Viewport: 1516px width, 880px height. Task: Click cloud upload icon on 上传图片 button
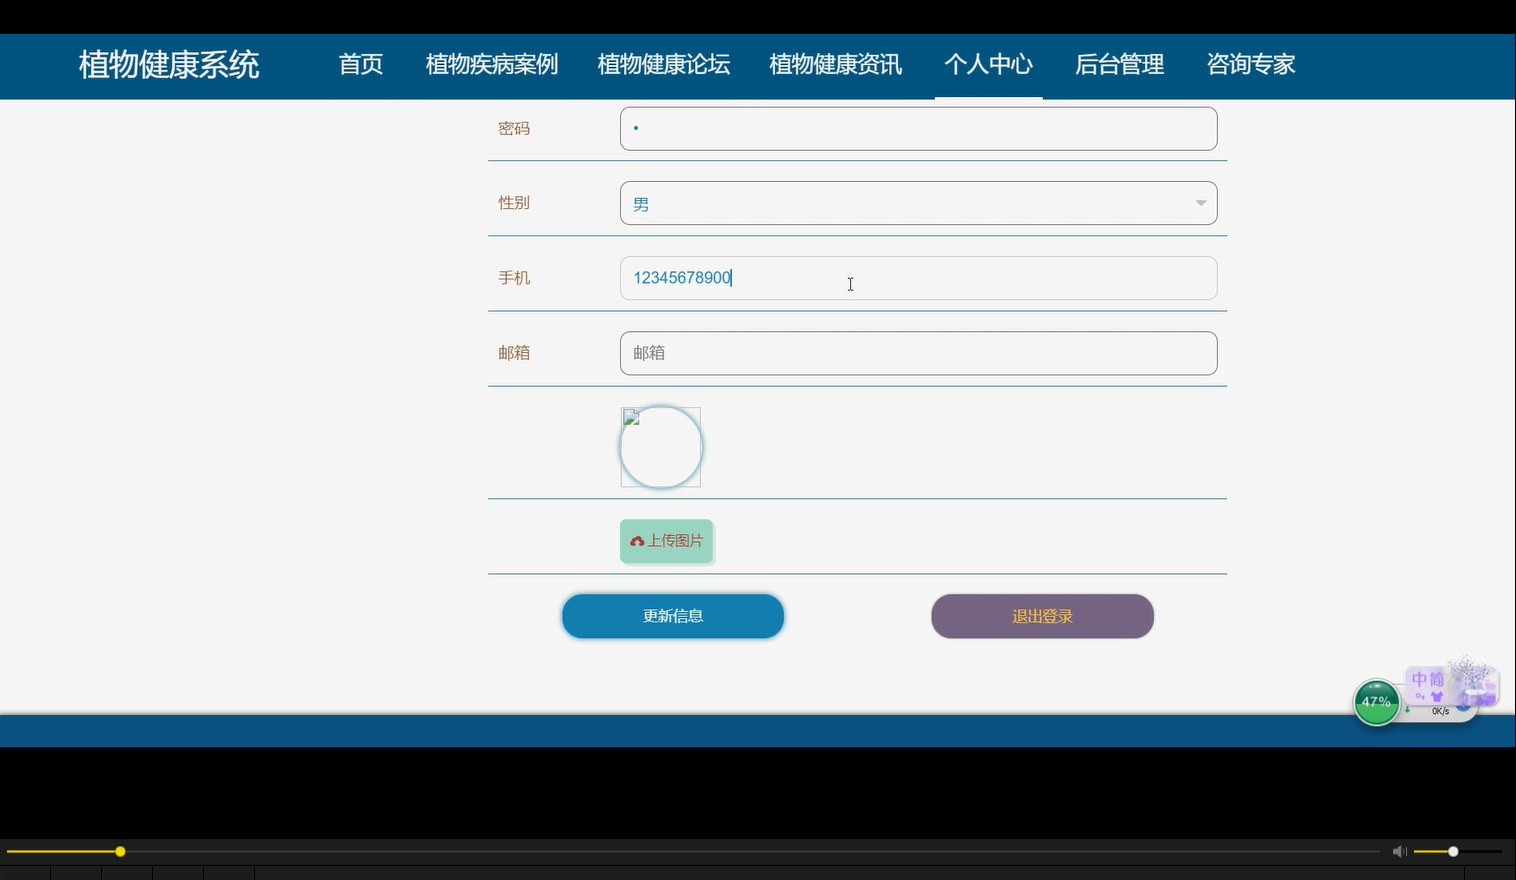pyautogui.click(x=638, y=540)
